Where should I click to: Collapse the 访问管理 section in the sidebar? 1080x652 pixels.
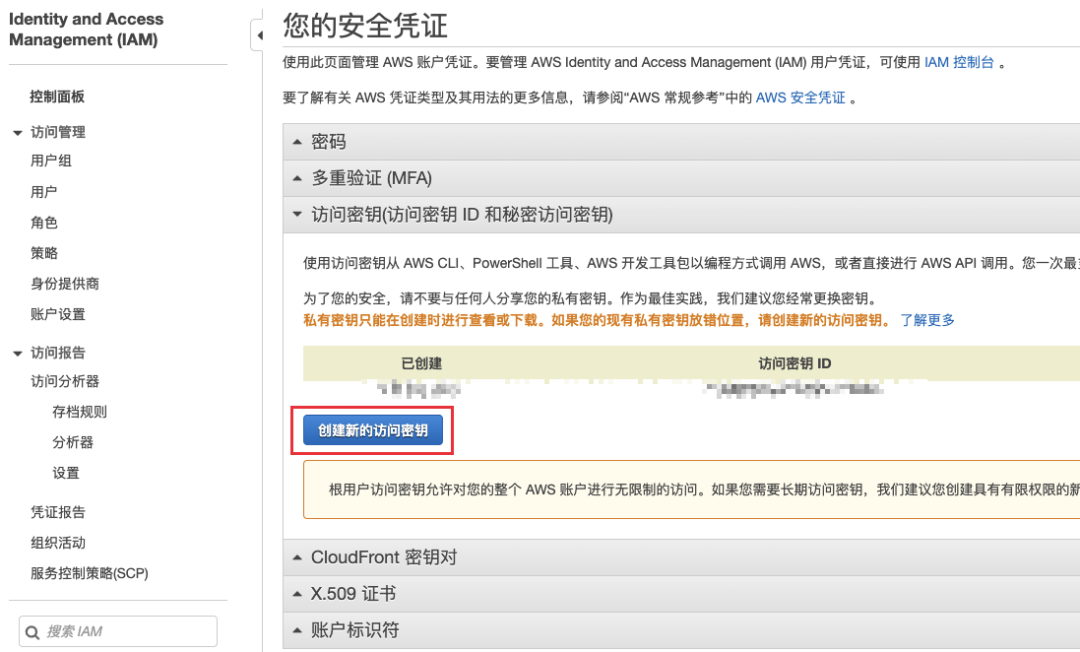pos(18,132)
